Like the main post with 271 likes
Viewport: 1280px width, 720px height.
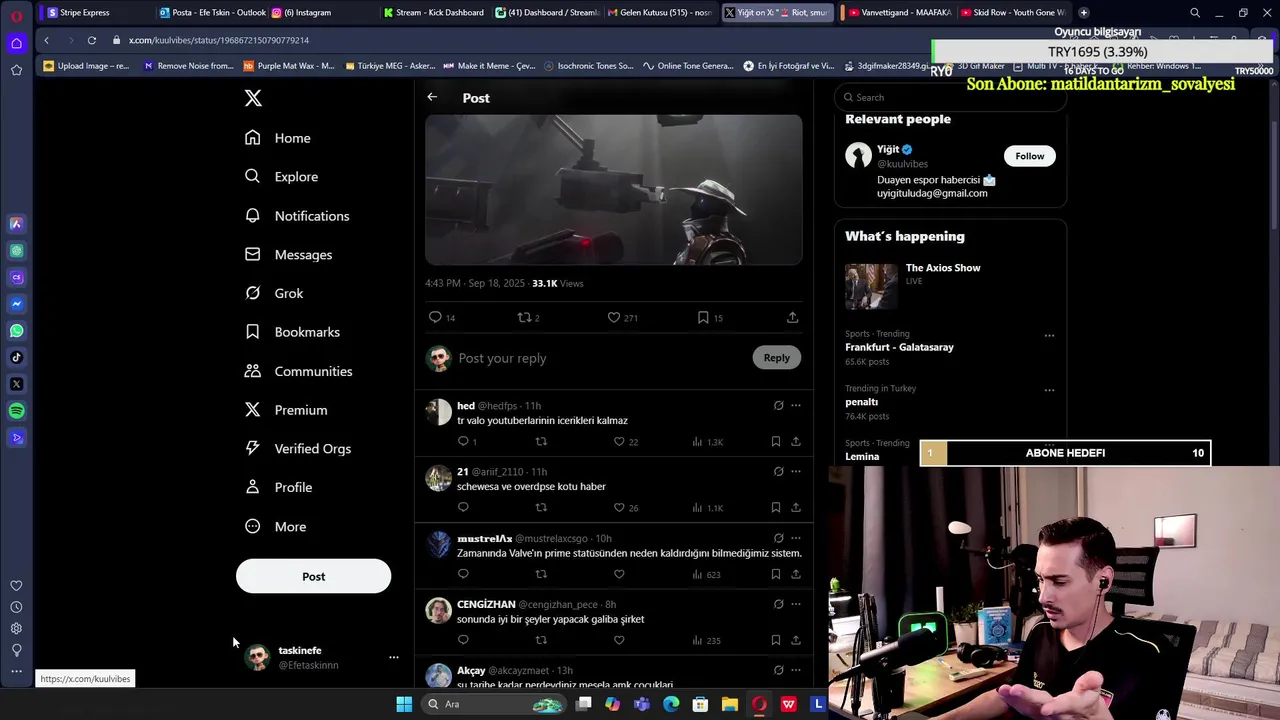pos(622,317)
